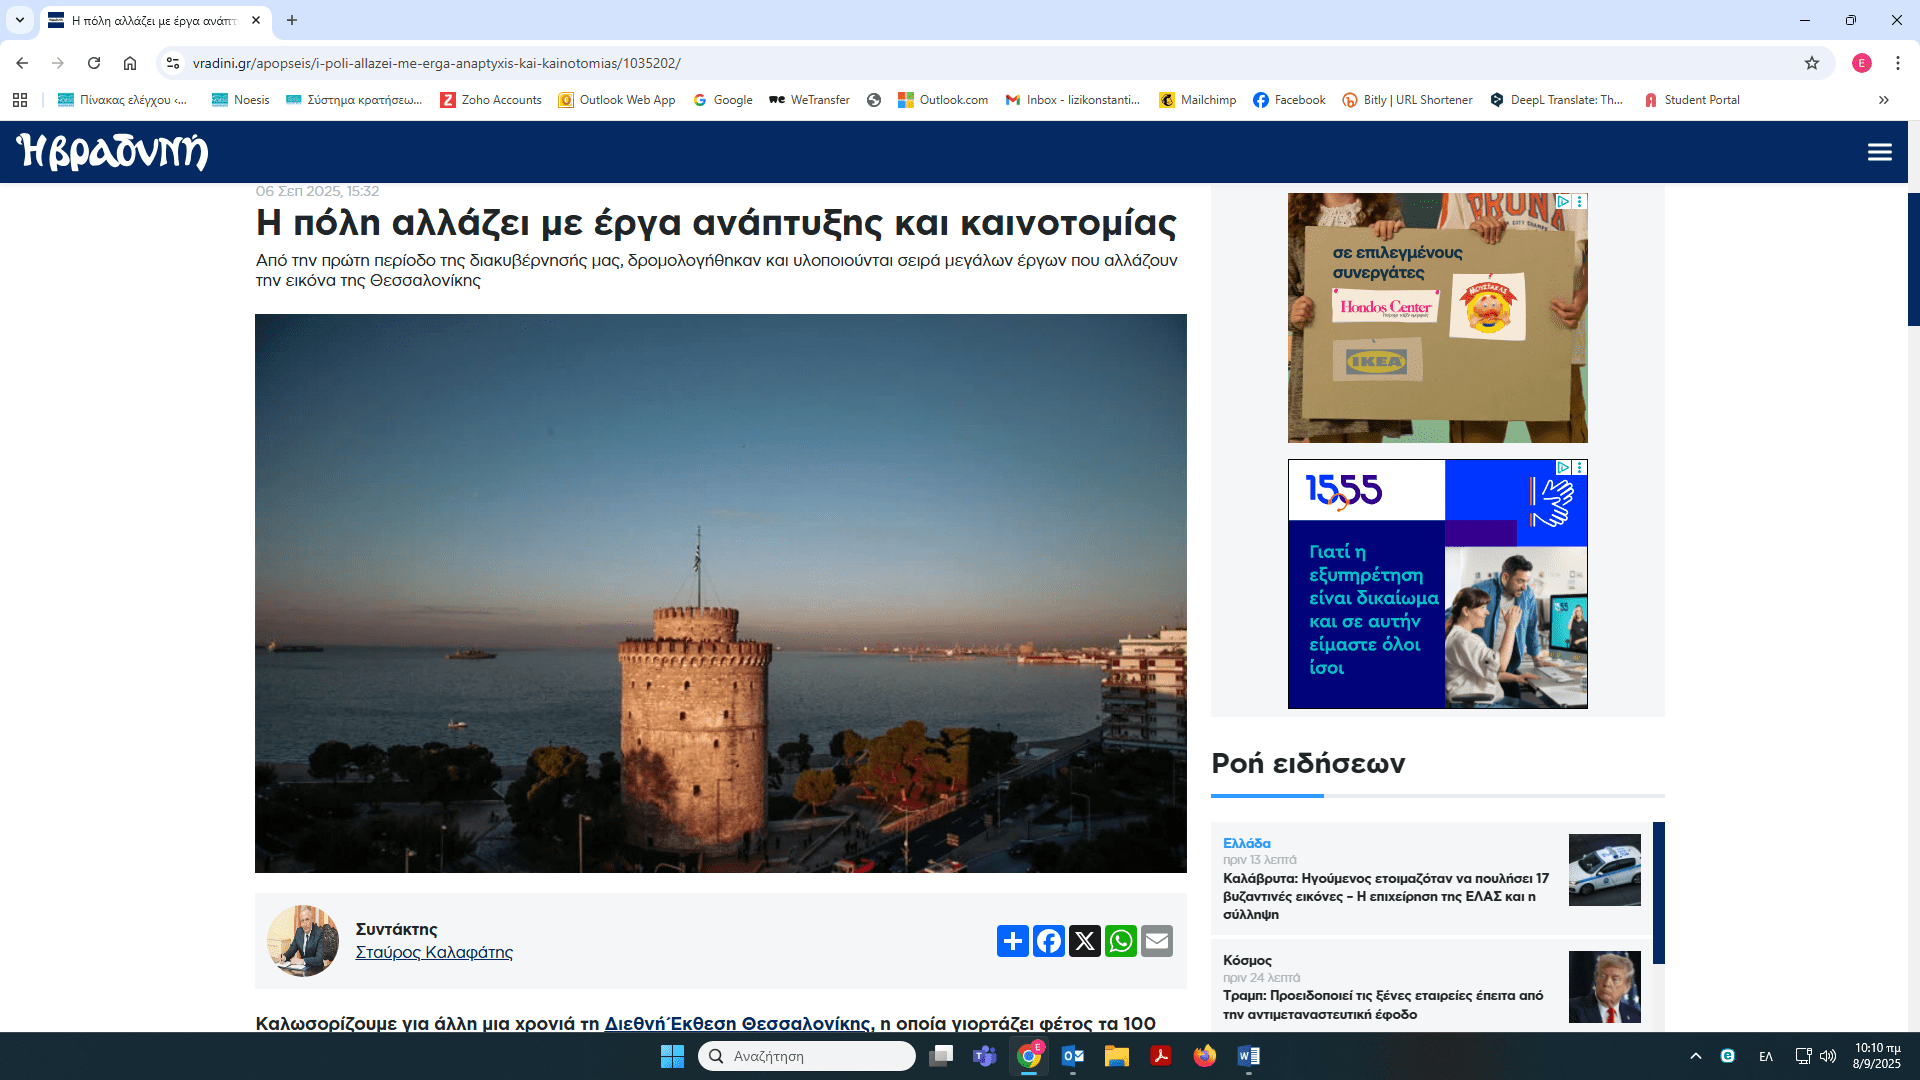Open the Zoho Accounts bookmark
The height and width of the screenshot is (1080, 1920).
tap(491, 100)
